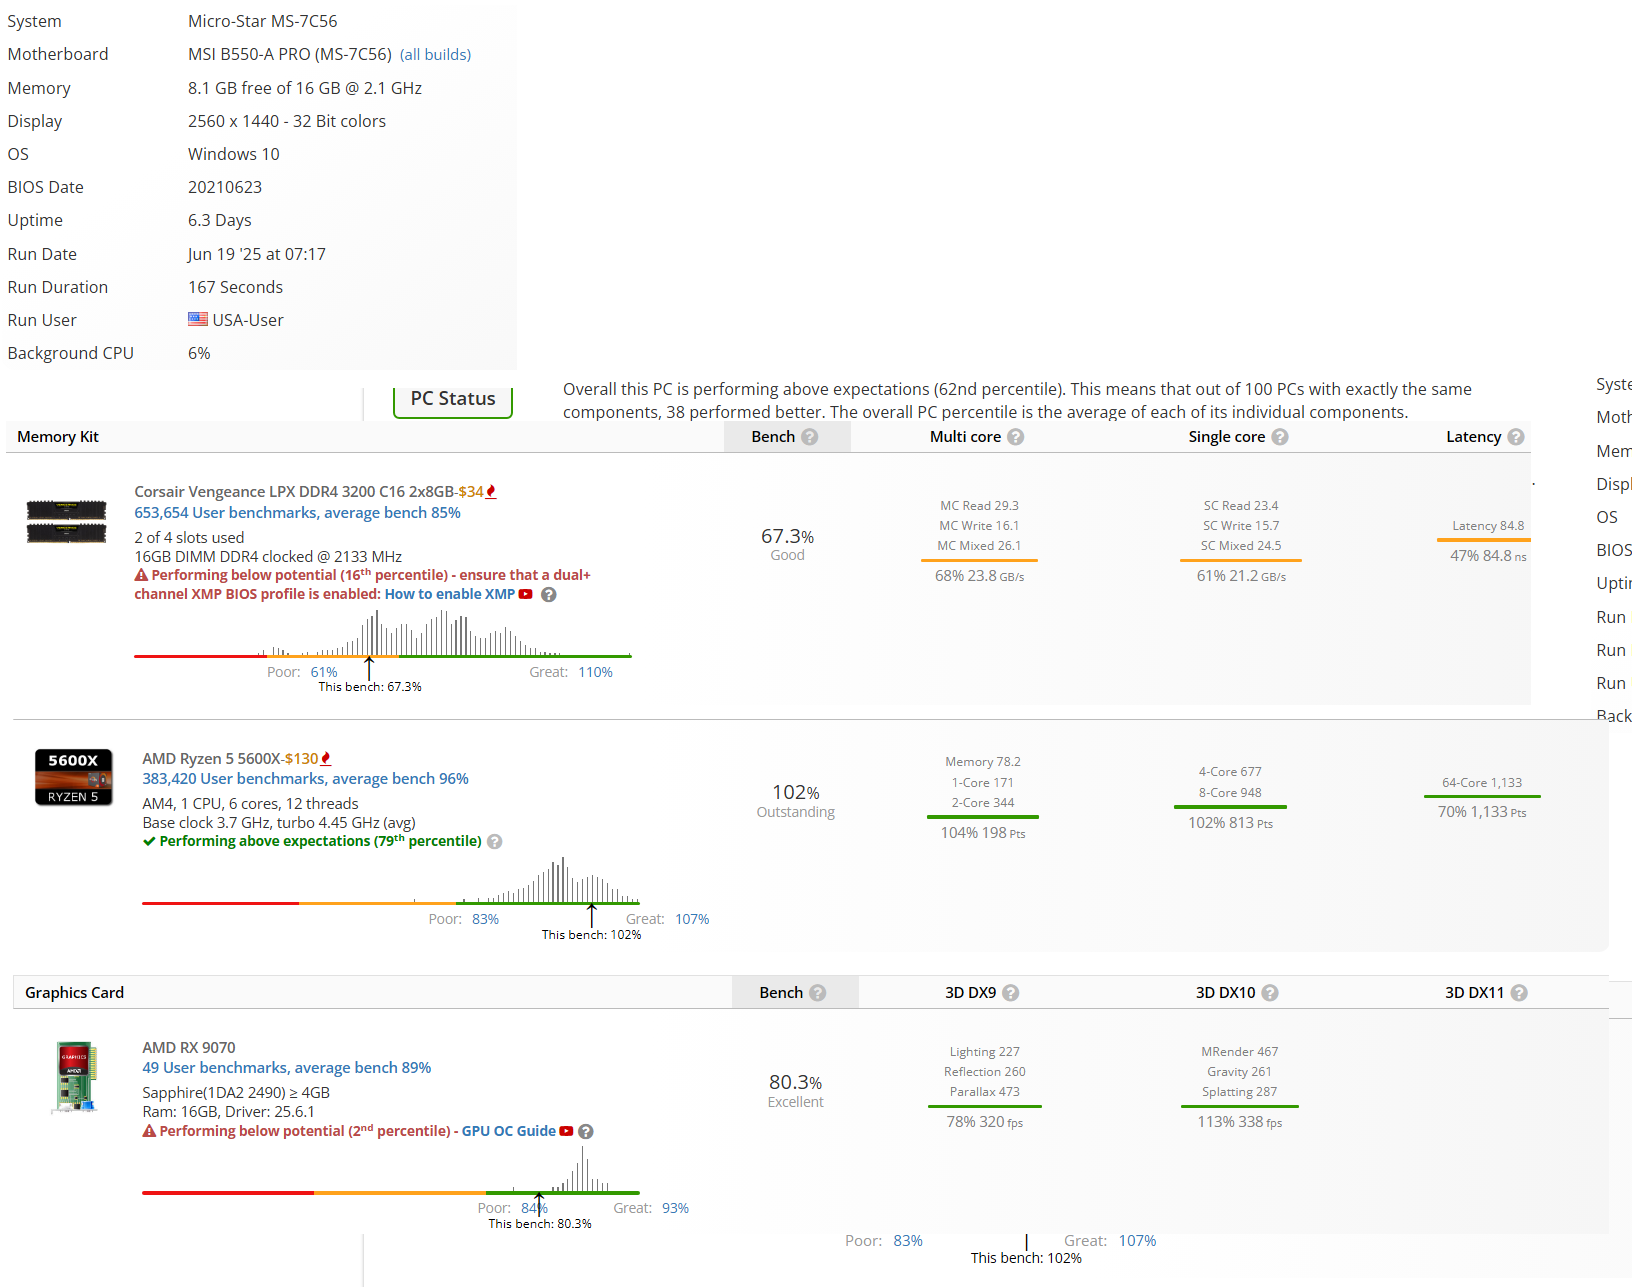Screen dimensions: 1632x1287
Task: Click YouTube icon next to GPU OC Guide
Action: 566,1131
